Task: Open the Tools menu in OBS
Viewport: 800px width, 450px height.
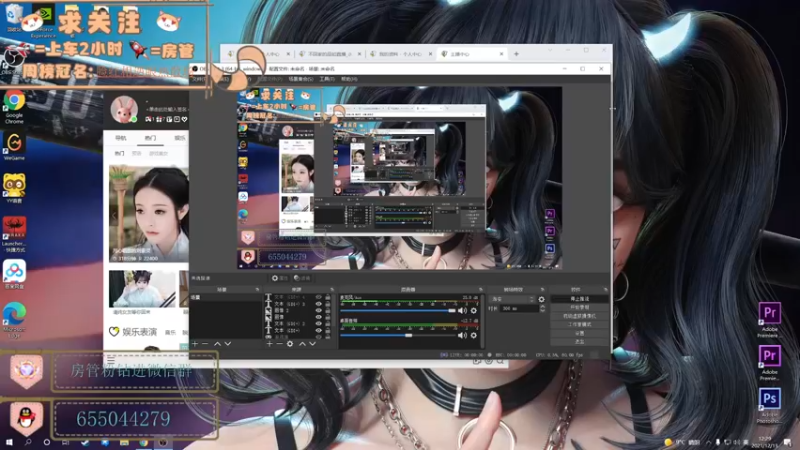Action: pos(327,79)
